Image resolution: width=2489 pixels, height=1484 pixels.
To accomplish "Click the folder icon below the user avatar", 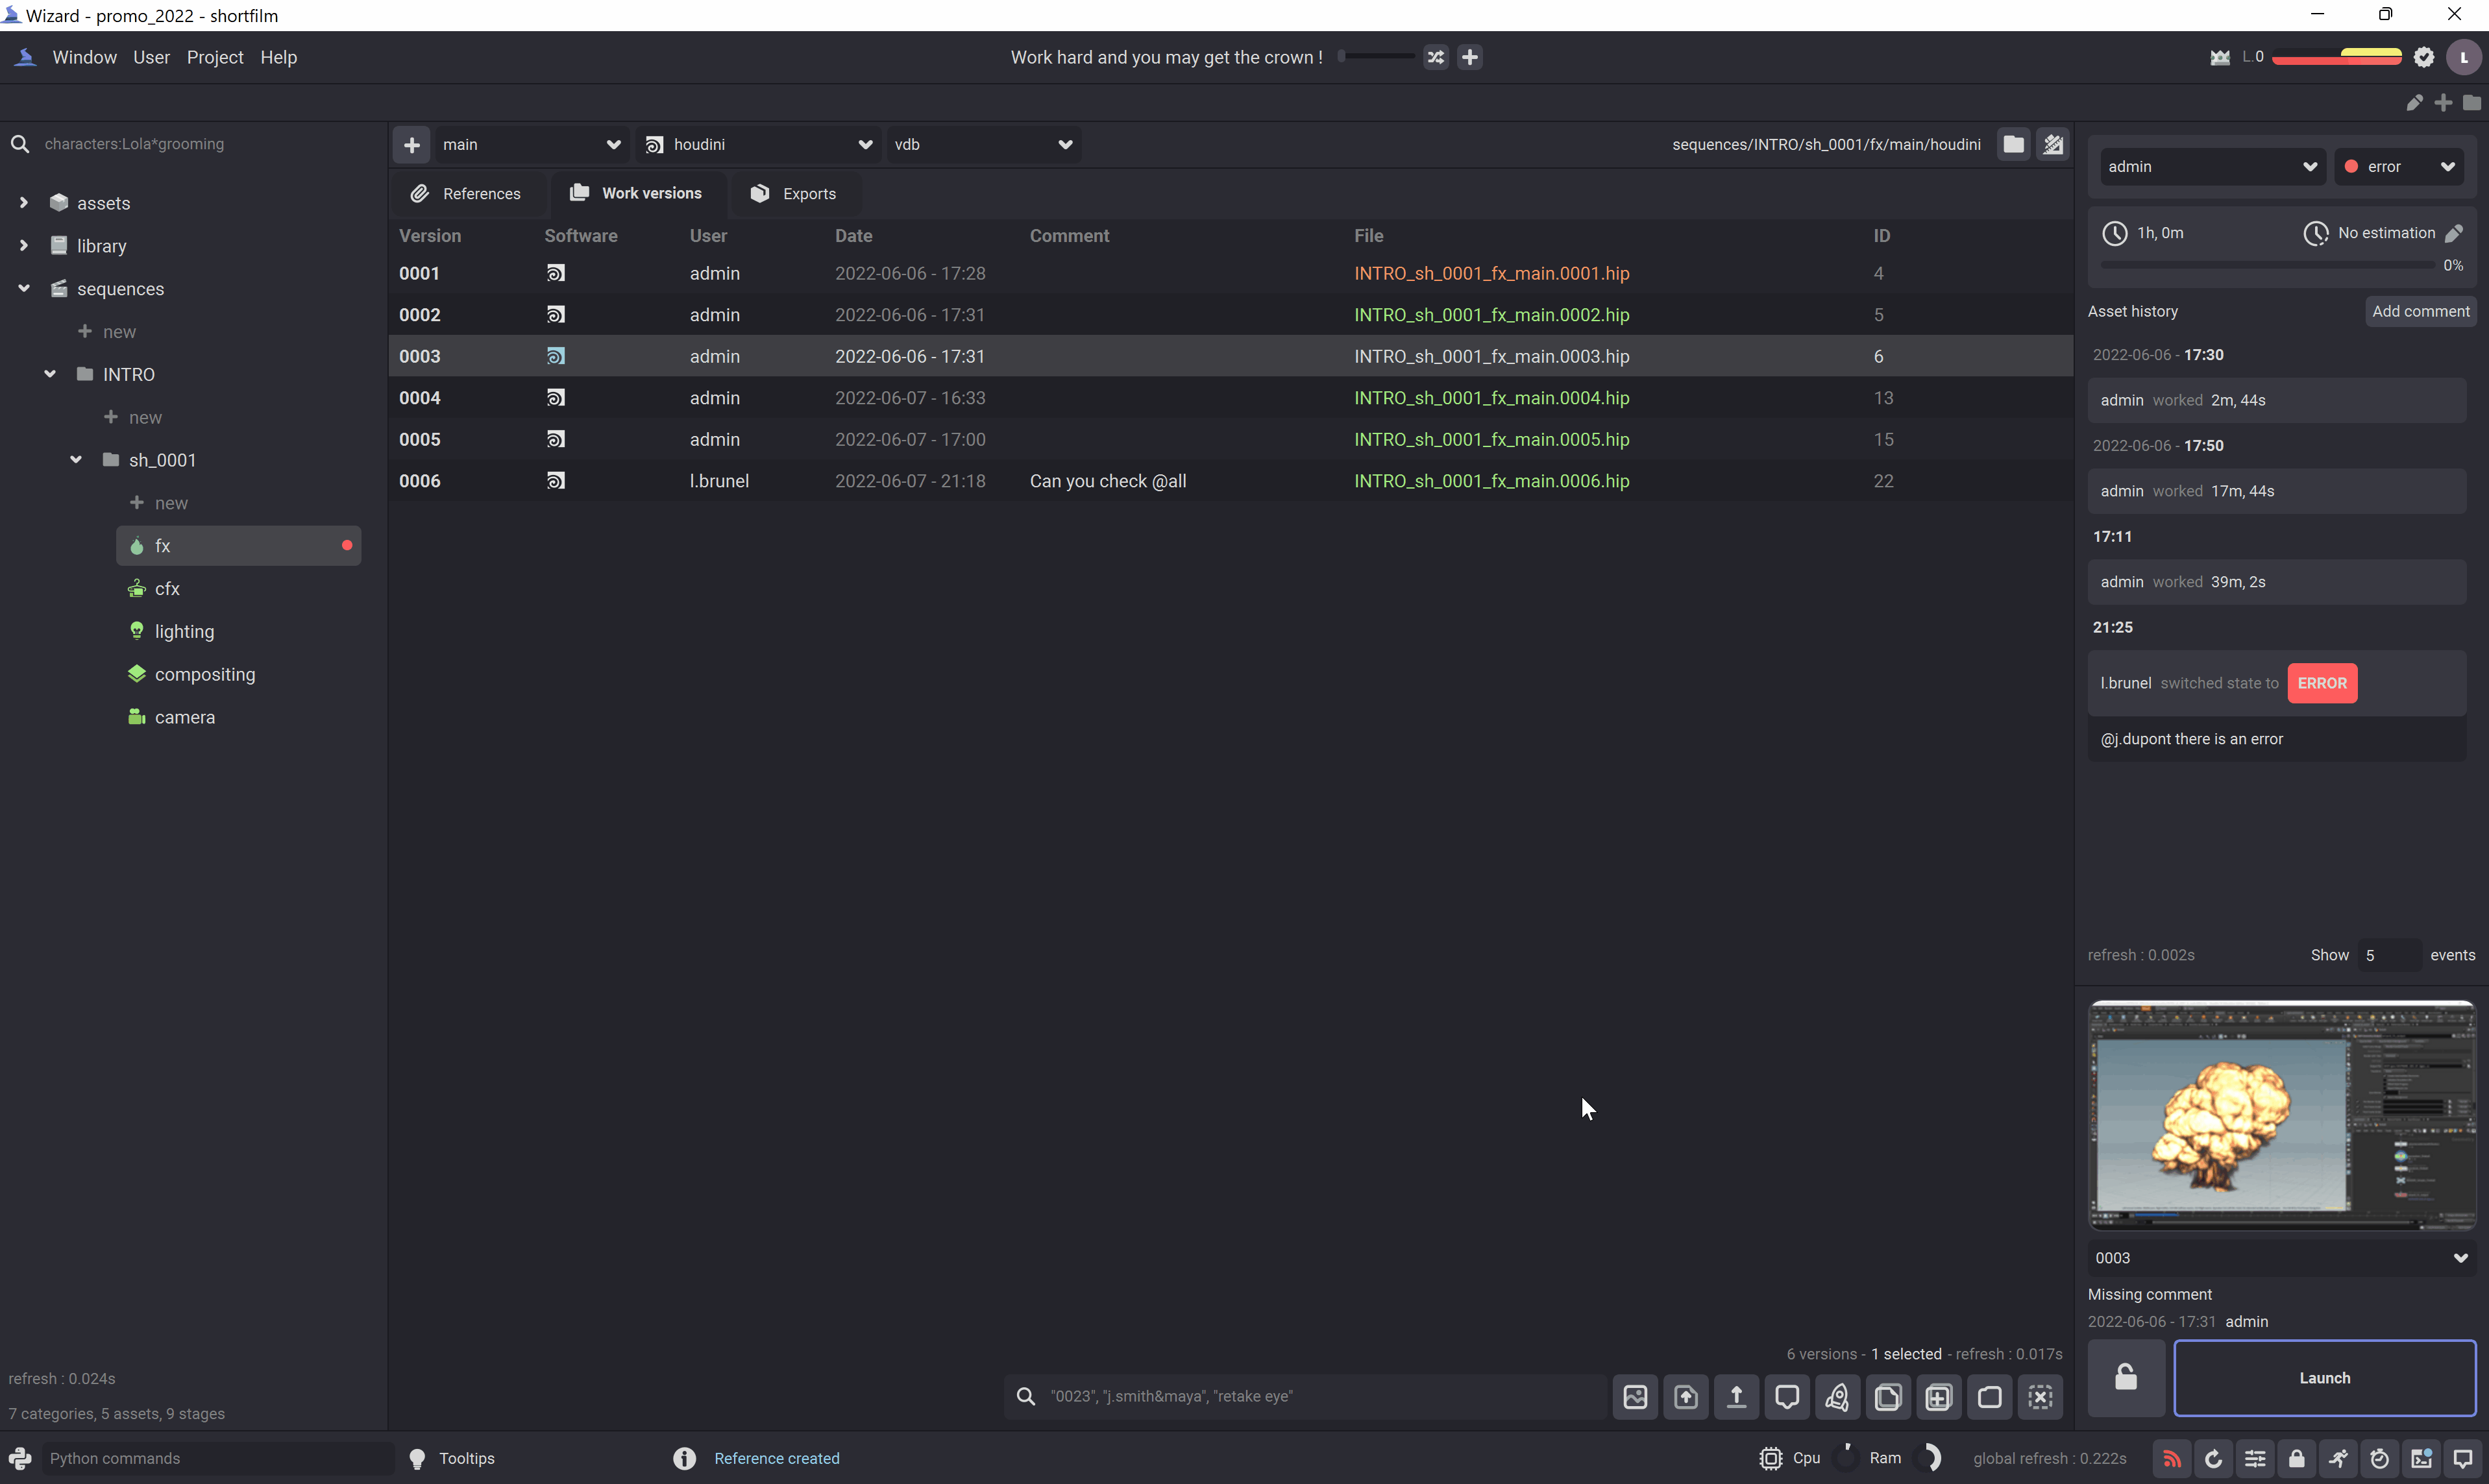I will [x=2472, y=103].
